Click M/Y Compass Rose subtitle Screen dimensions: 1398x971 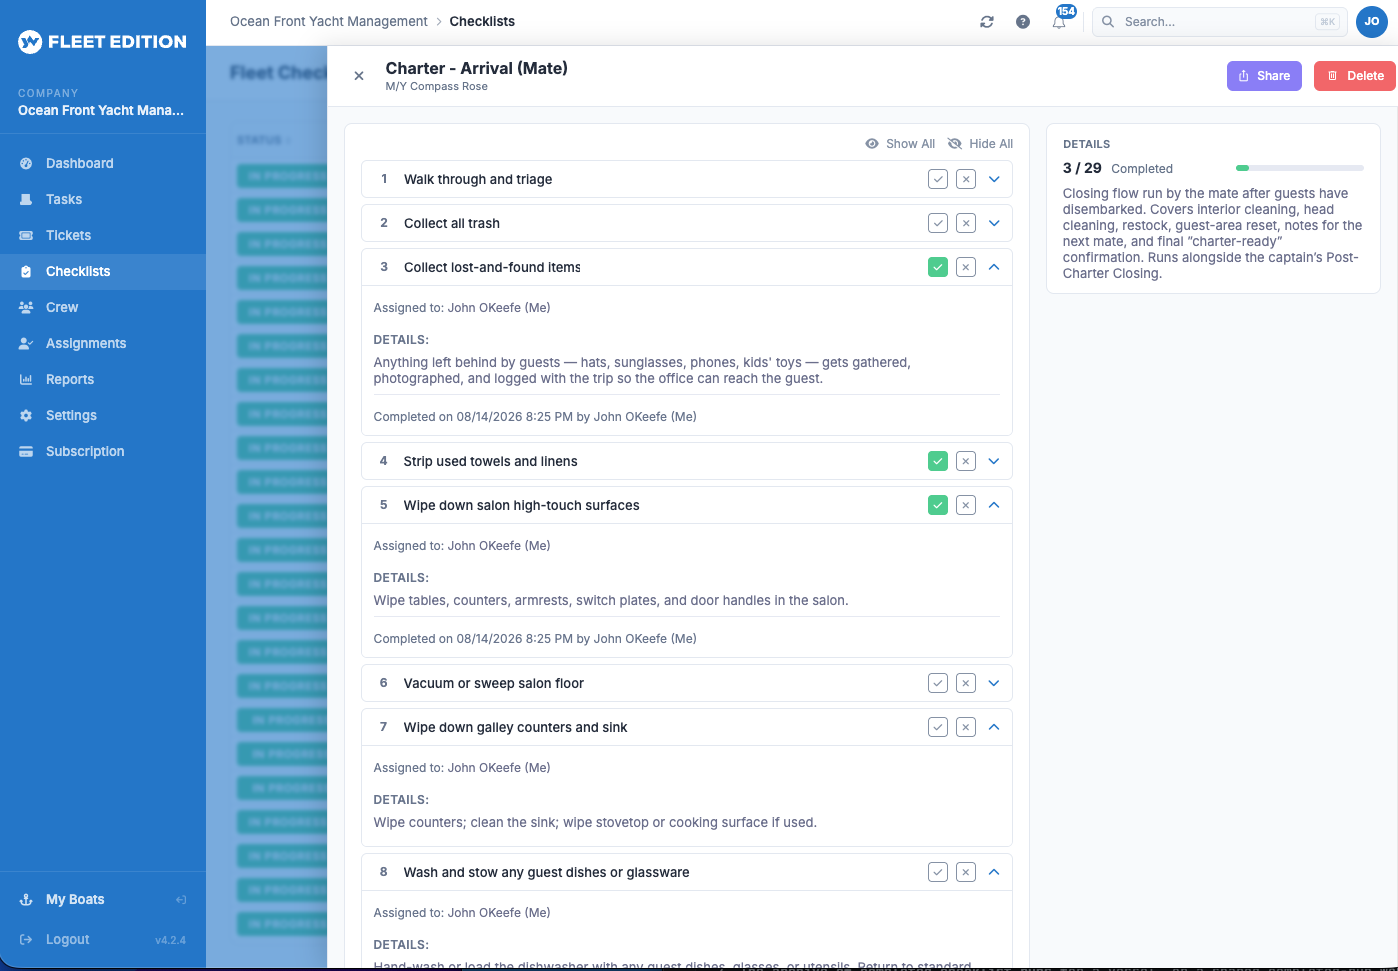[437, 87]
